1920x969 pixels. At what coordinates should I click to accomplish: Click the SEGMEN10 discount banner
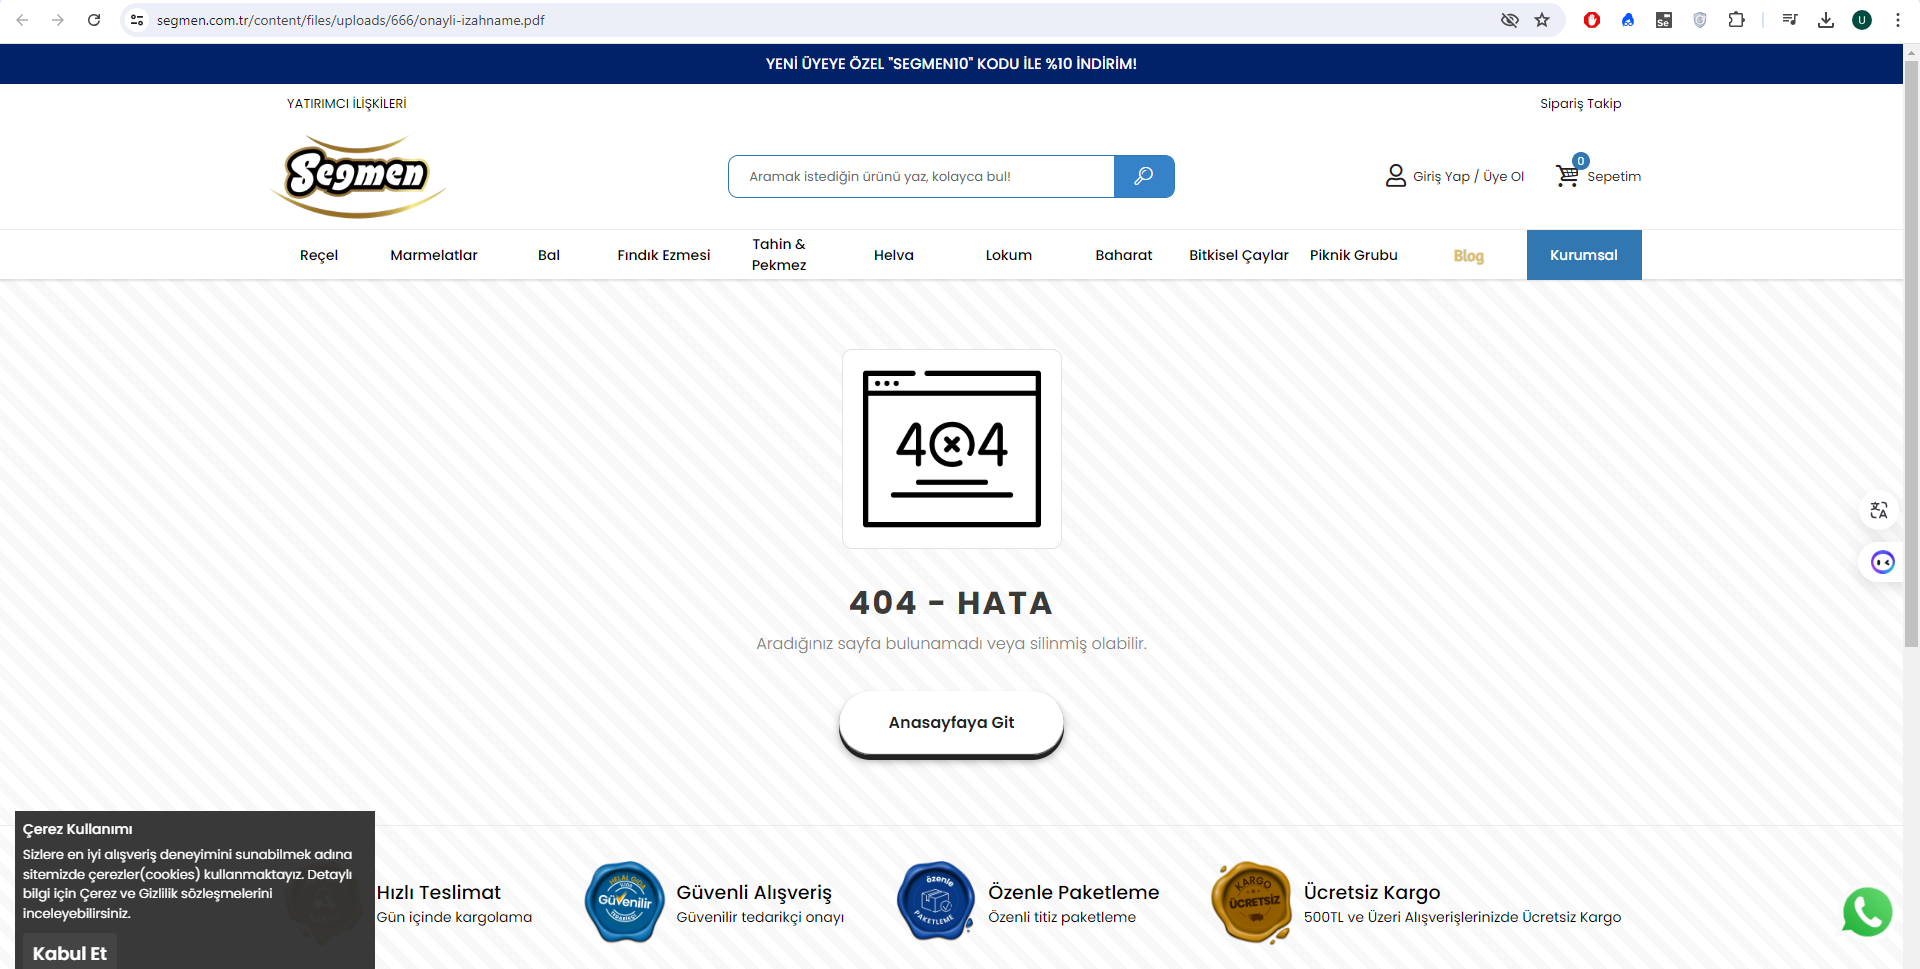951,64
